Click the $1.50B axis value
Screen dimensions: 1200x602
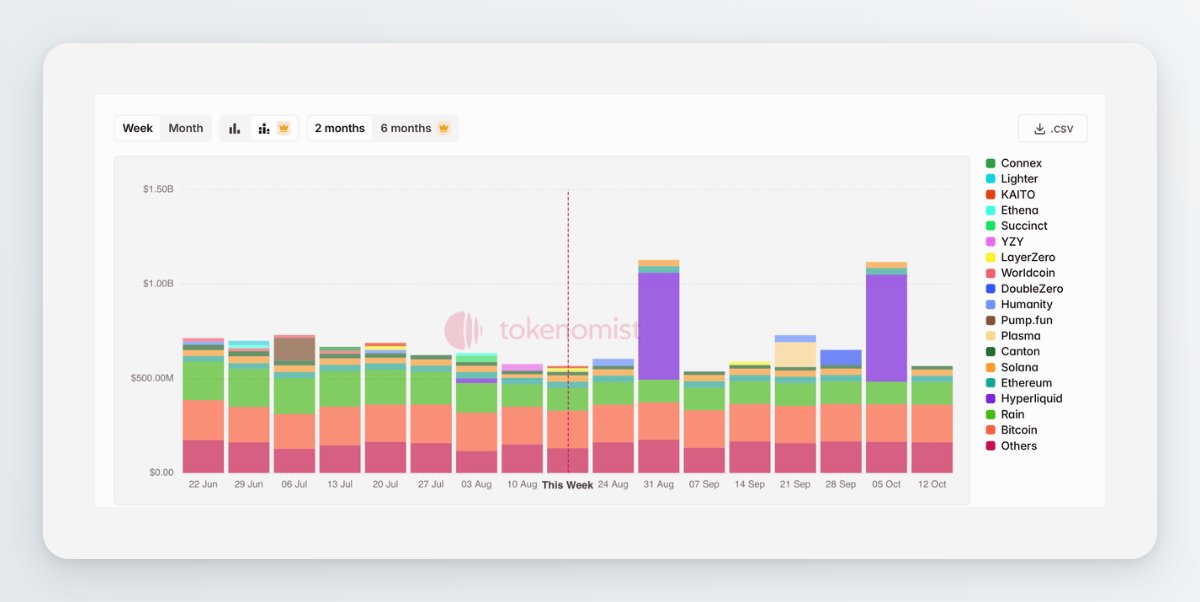[158, 189]
